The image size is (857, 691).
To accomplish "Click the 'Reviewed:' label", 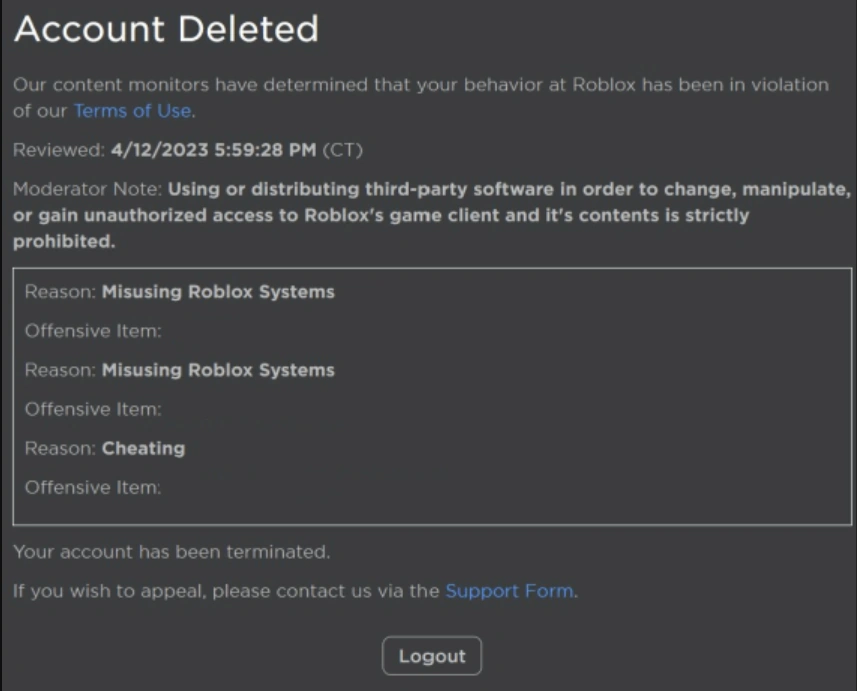I will tap(59, 150).
